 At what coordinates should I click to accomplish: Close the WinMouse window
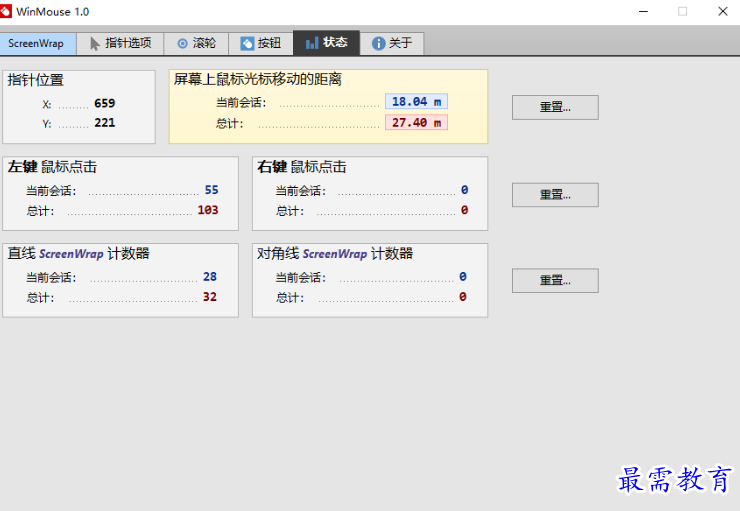pos(723,11)
